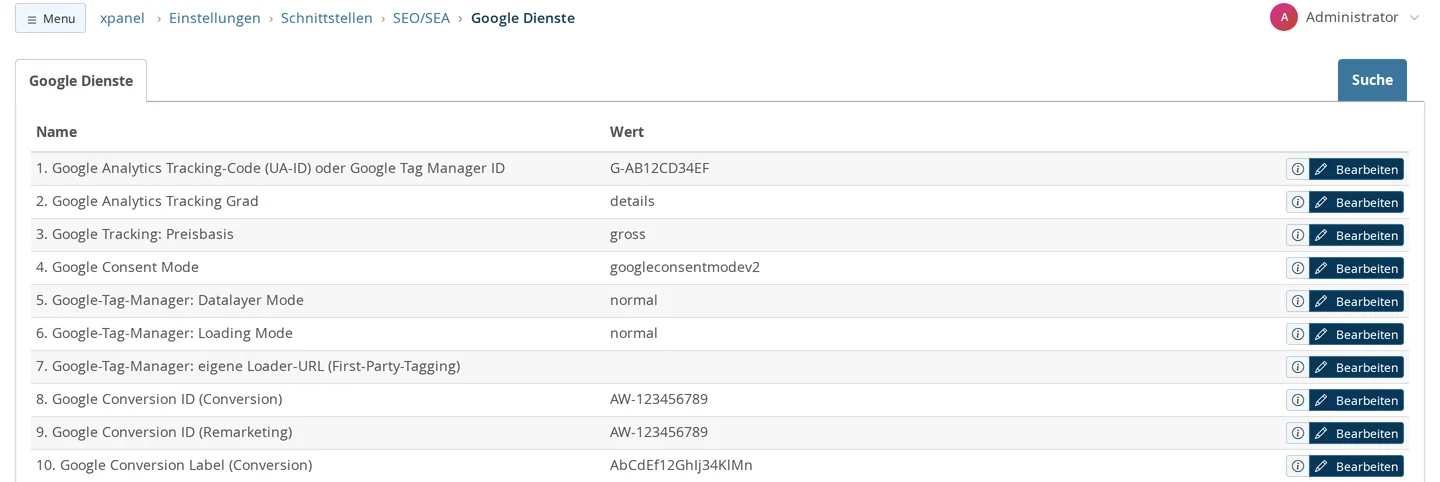Open the Suche tab

[1372, 80]
